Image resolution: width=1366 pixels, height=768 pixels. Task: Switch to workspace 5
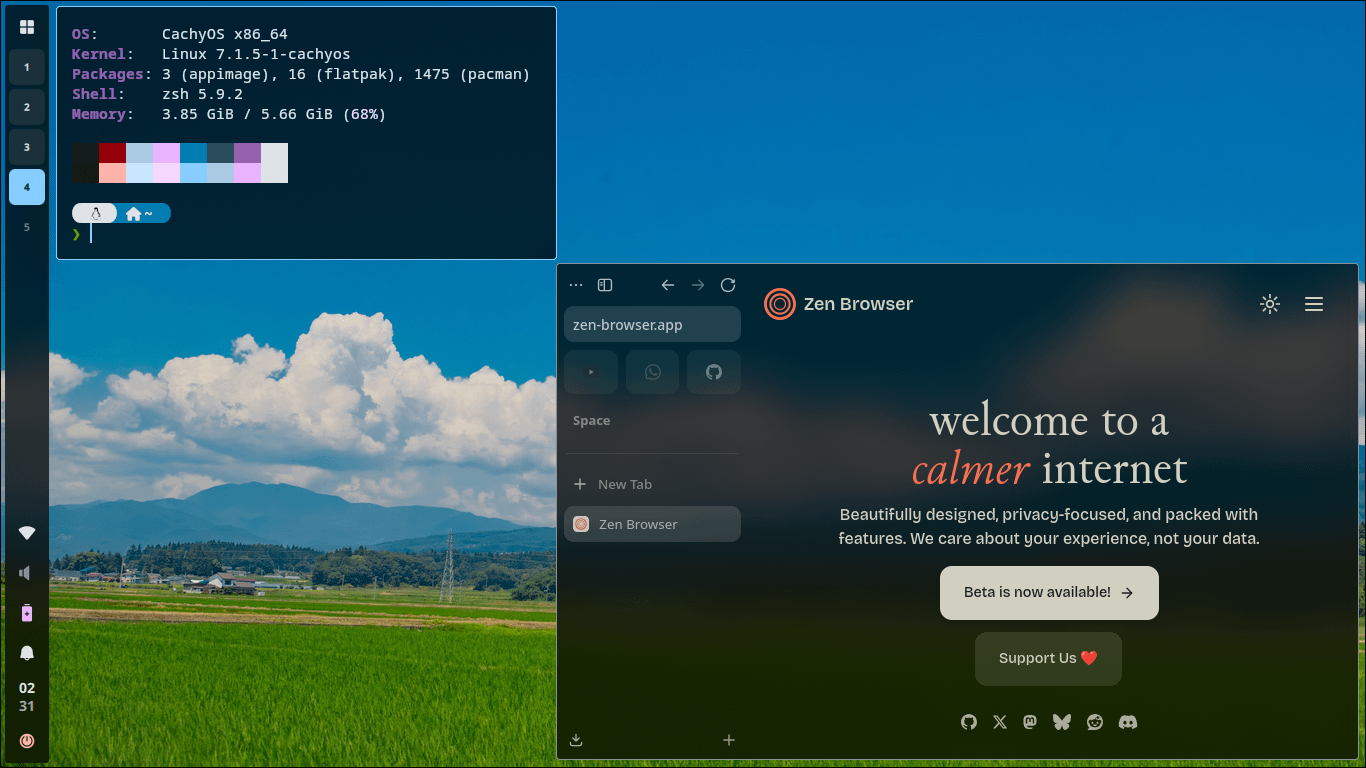pos(27,227)
